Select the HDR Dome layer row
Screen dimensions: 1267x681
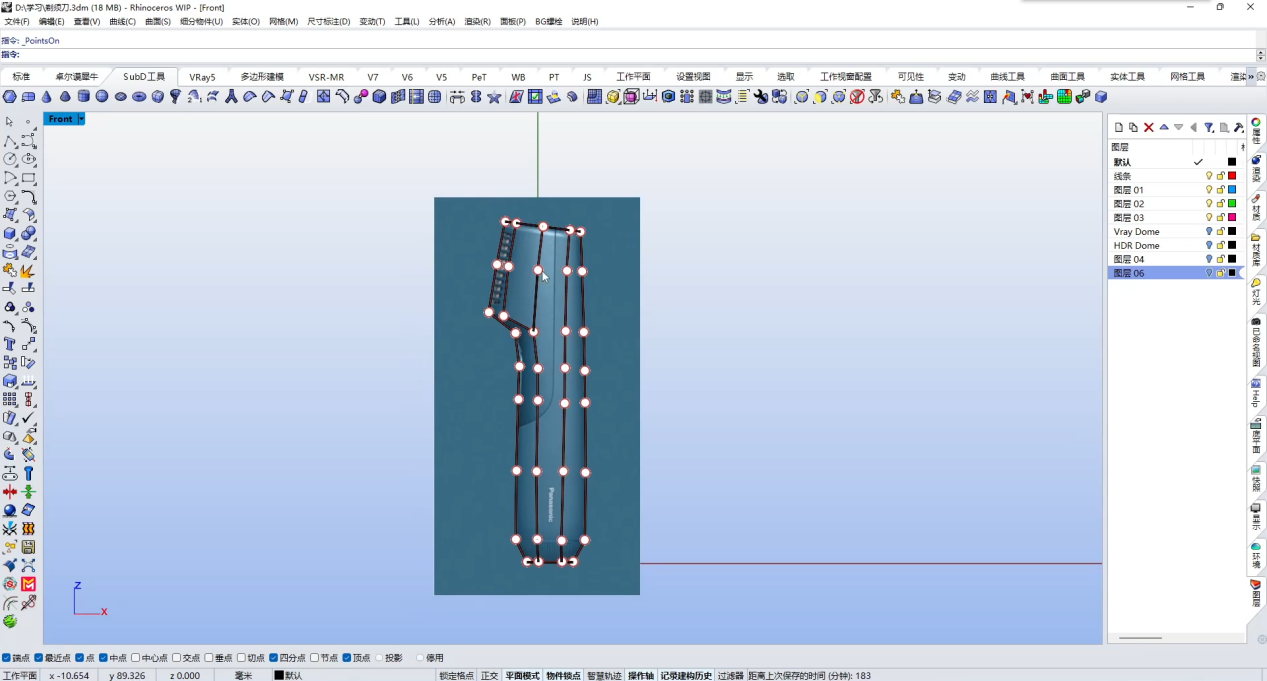click(1175, 245)
